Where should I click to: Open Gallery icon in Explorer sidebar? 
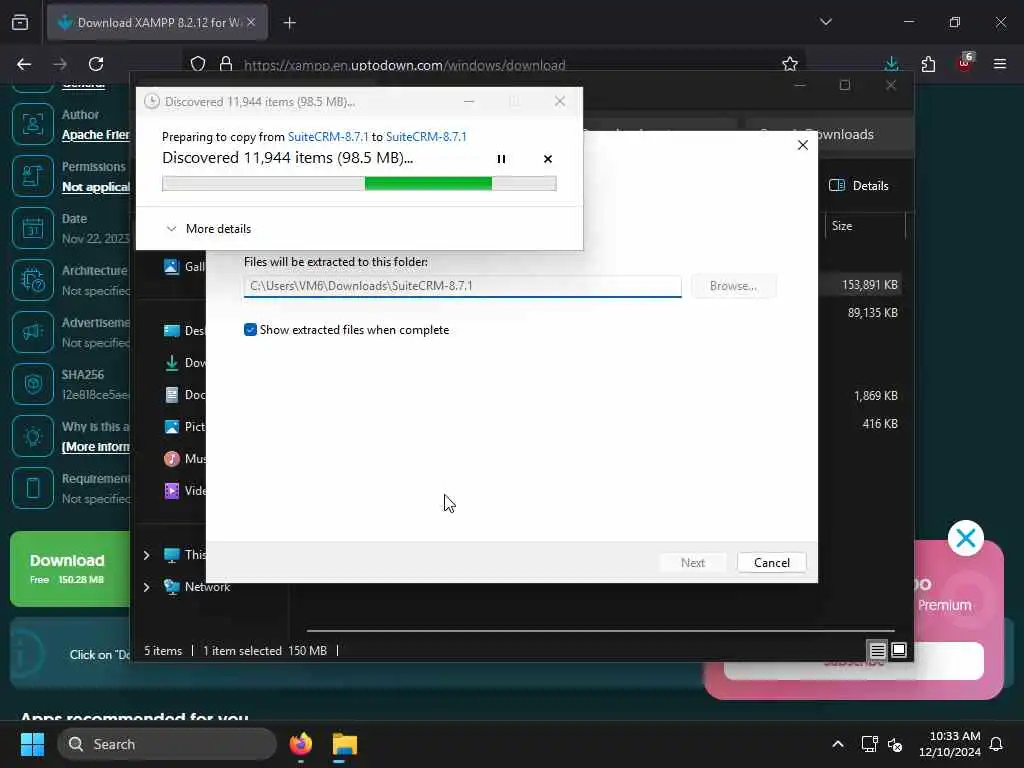point(172,267)
